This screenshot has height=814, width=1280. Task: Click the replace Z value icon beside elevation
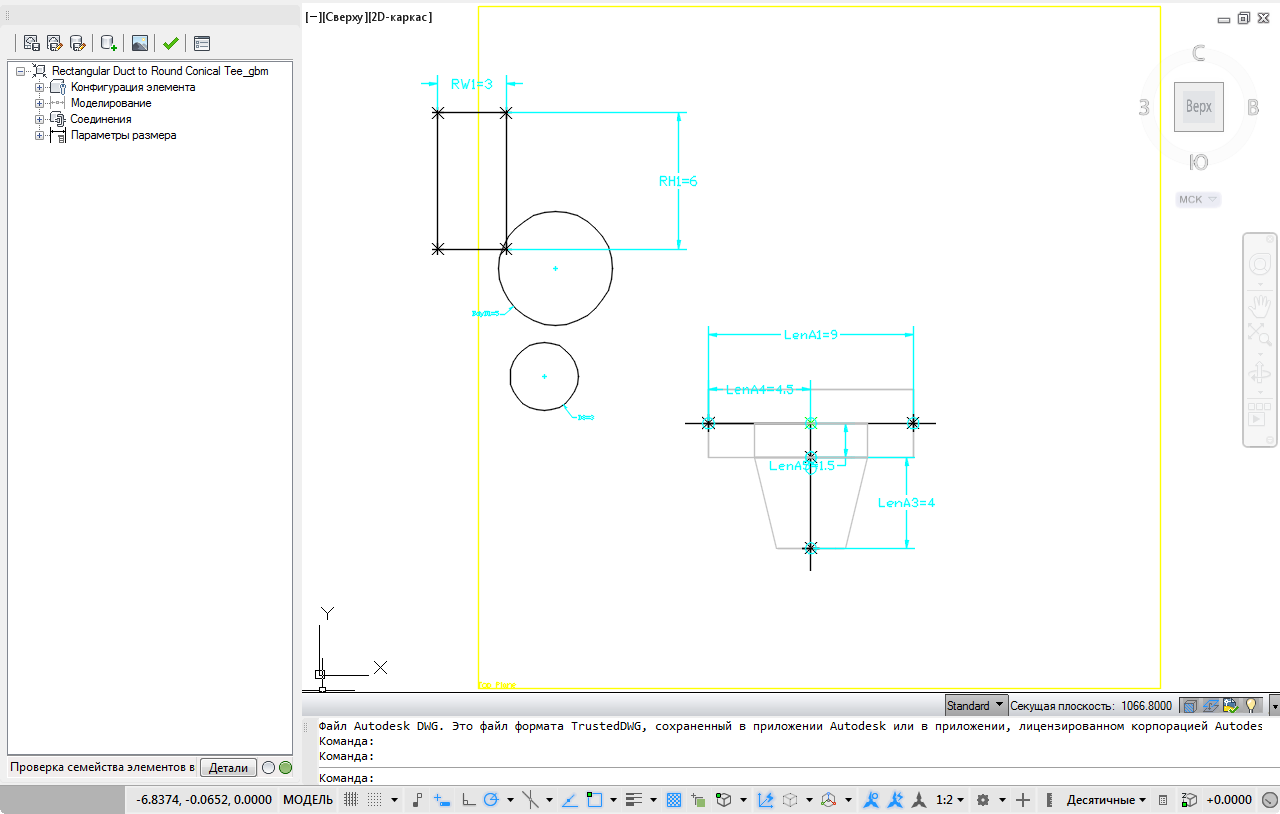[x=1190, y=800]
